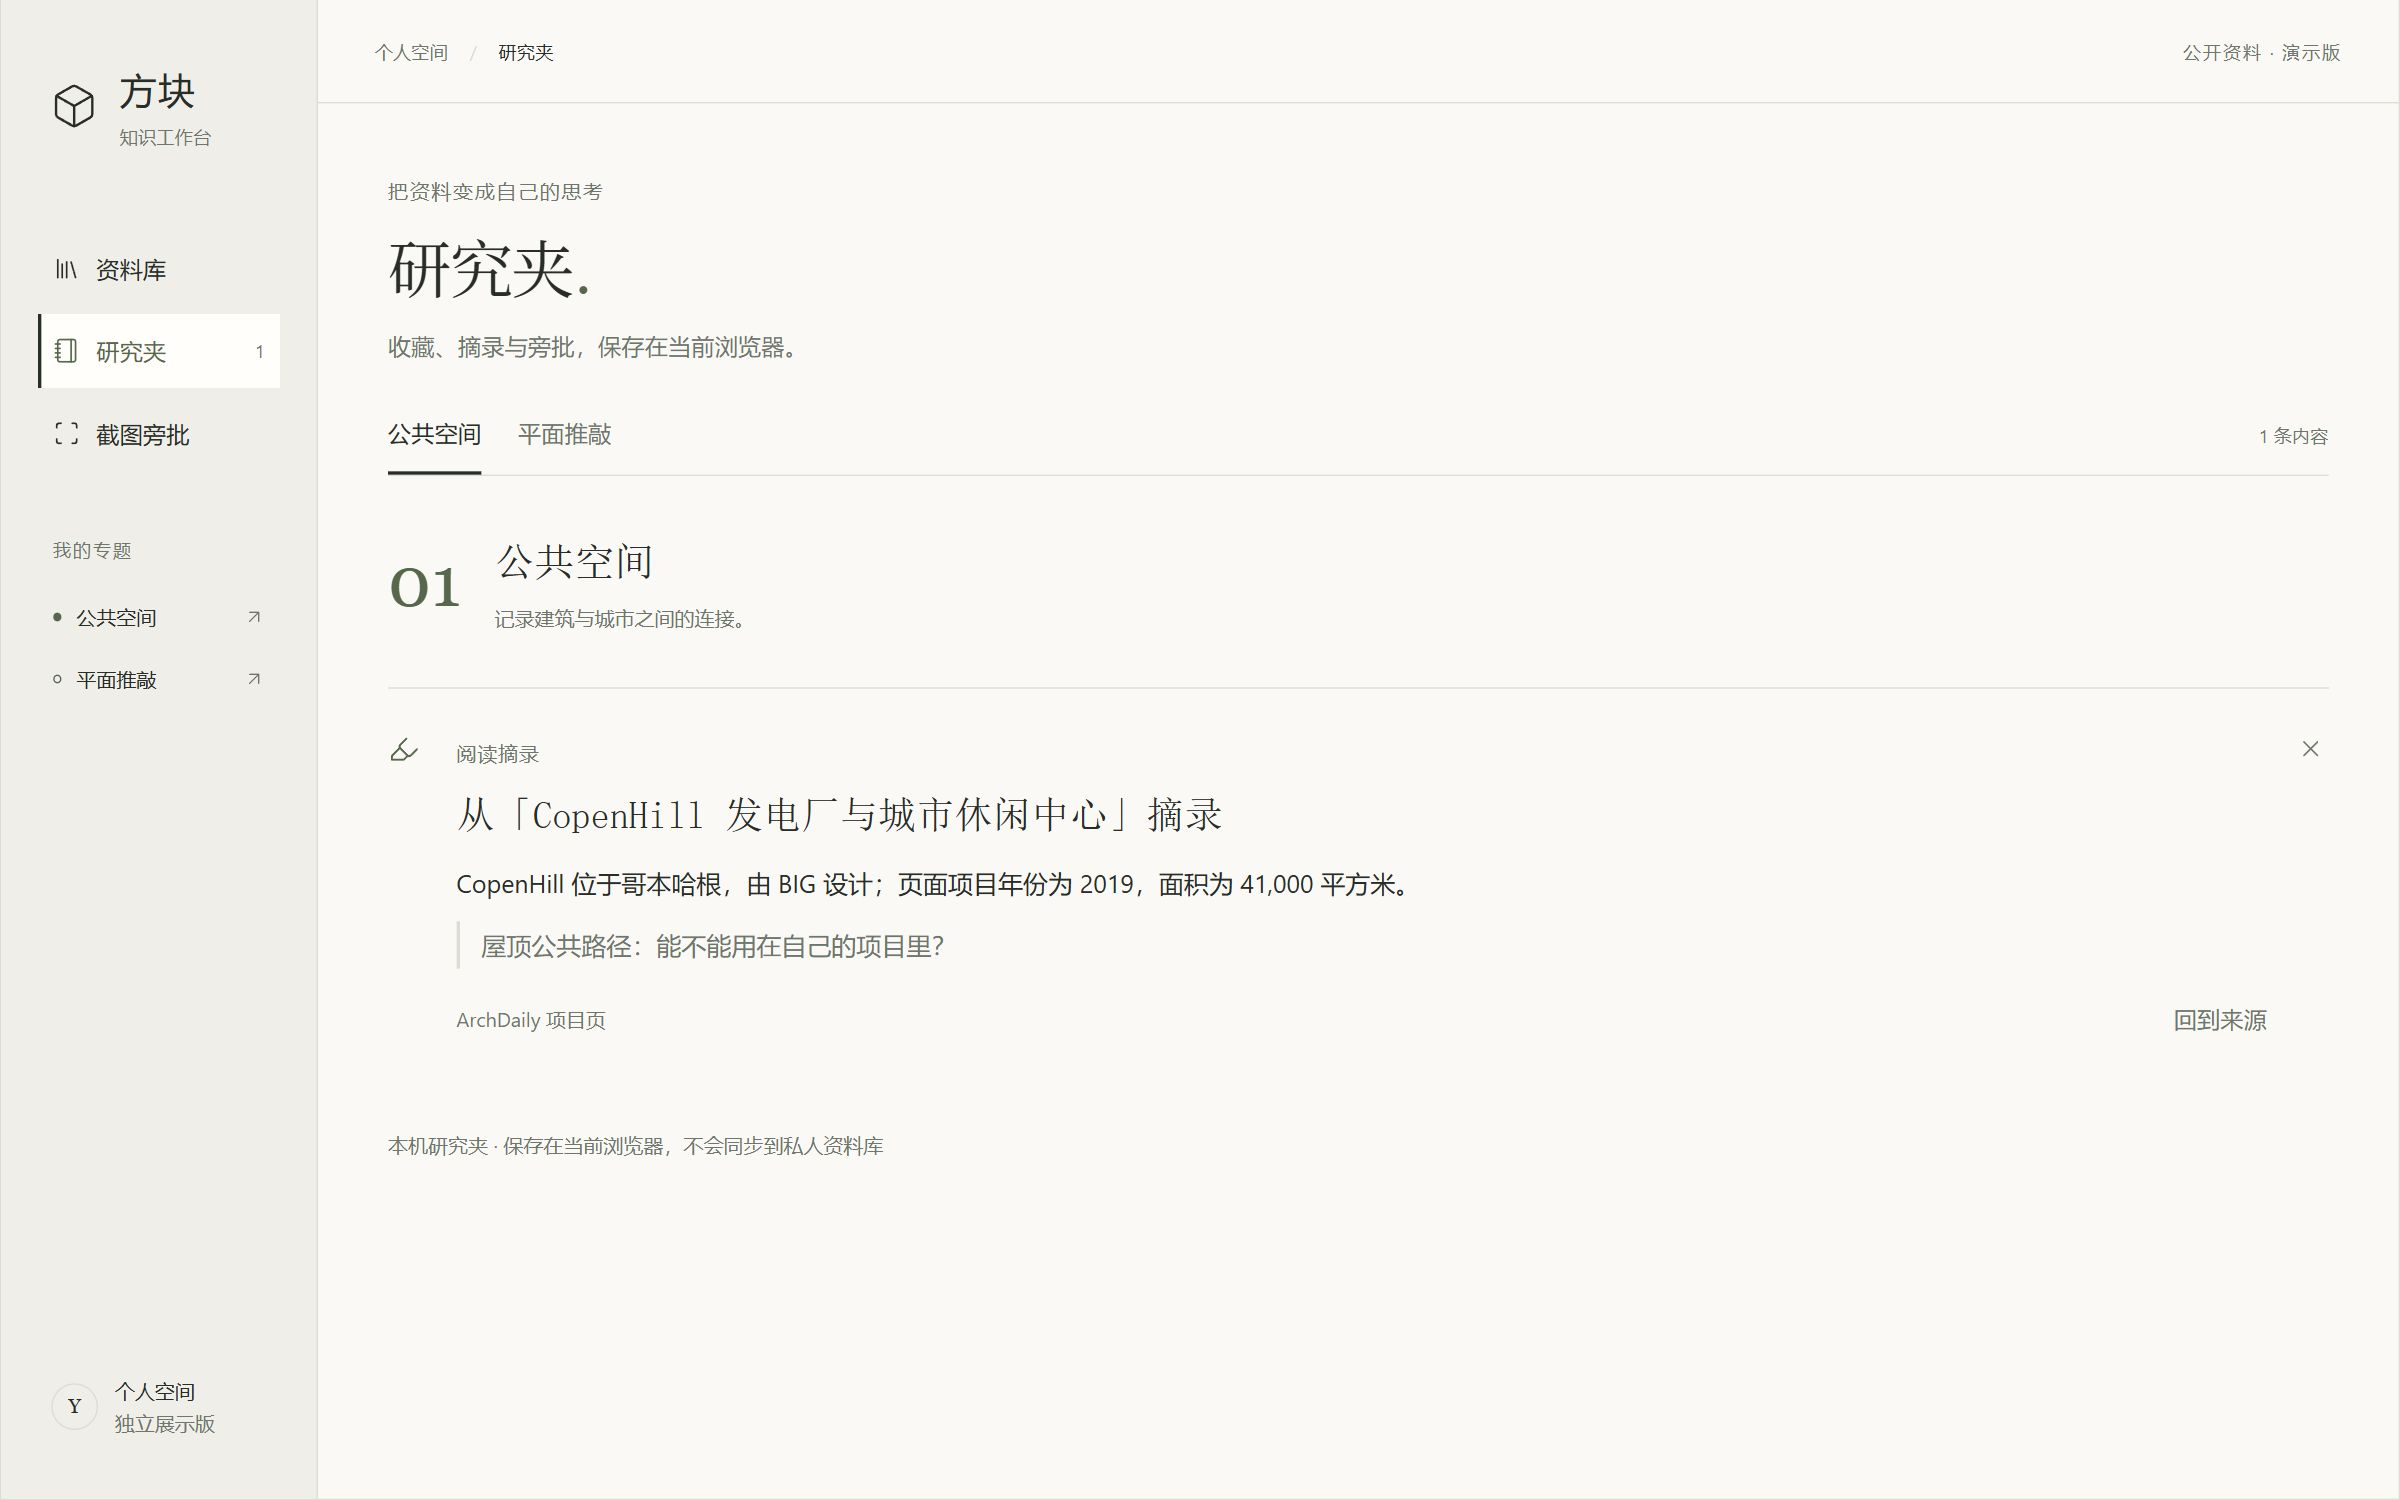The height and width of the screenshot is (1500, 2400).
Task: Open the 截图旁批 sidebar item
Action: coord(159,434)
